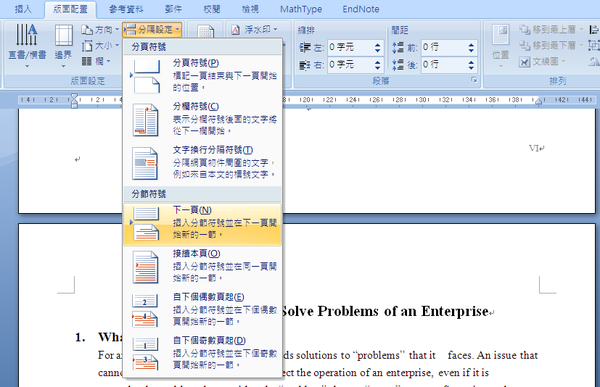This screenshot has width=600, height=387.
Task: Click 移到最下層 send to back
Action: pos(551,46)
